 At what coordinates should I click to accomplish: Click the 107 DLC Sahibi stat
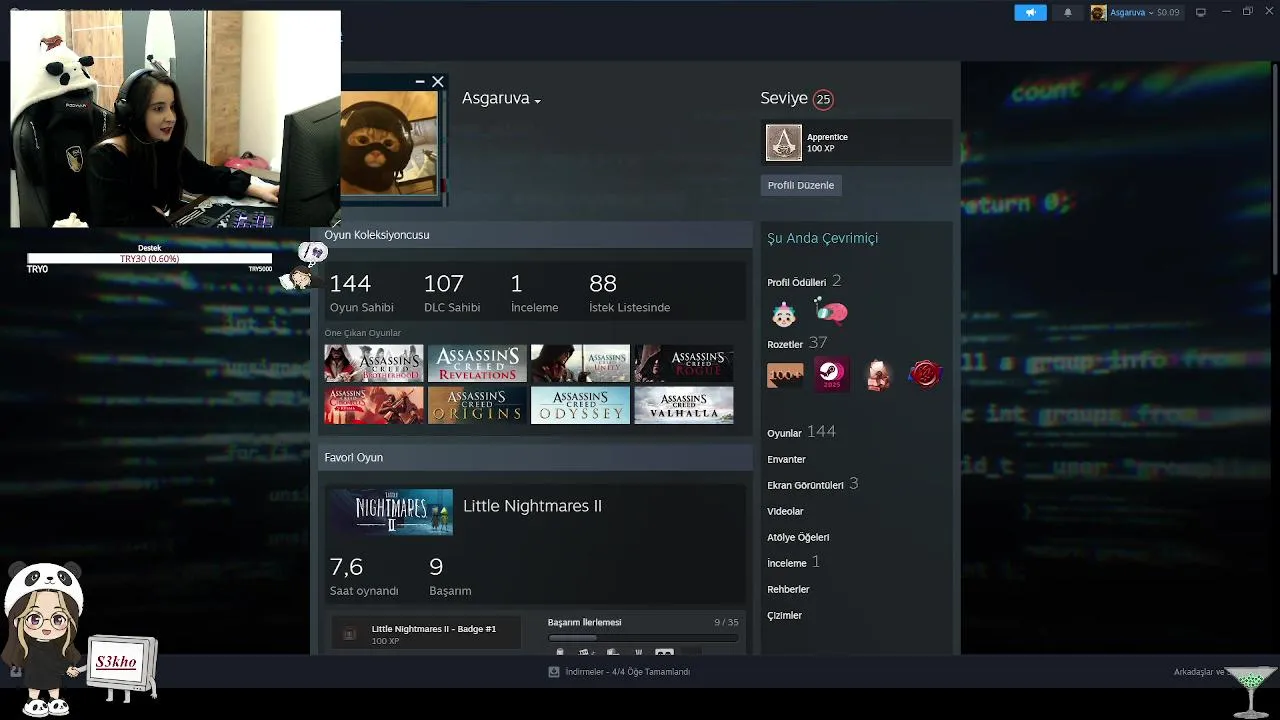coord(452,293)
